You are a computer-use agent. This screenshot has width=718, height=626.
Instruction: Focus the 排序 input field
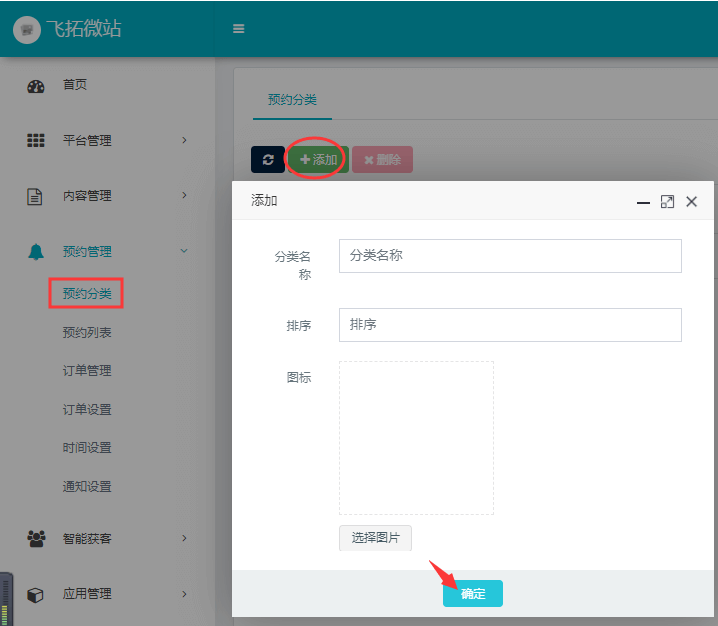pos(510,325)
